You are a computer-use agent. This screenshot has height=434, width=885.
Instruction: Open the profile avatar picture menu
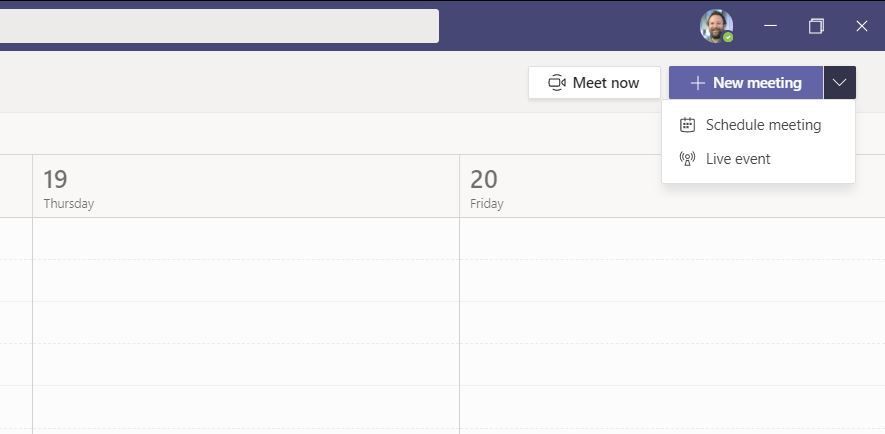point(715,25)
